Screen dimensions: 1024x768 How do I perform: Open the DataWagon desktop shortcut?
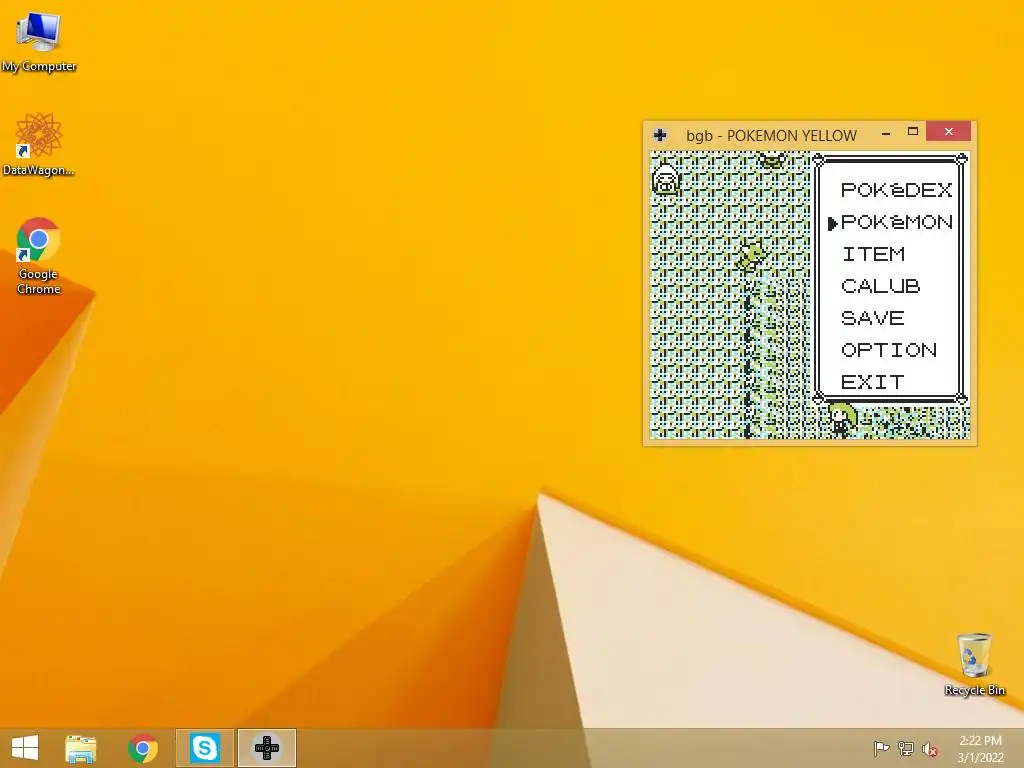pyautogui.click(x=39, y=144)
